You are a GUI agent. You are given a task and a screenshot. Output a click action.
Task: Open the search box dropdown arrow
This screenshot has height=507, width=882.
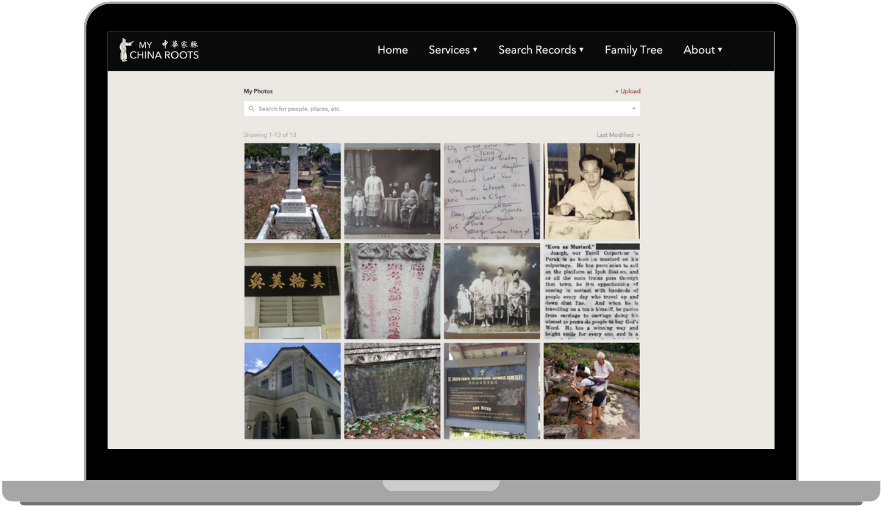click(633, 109)
